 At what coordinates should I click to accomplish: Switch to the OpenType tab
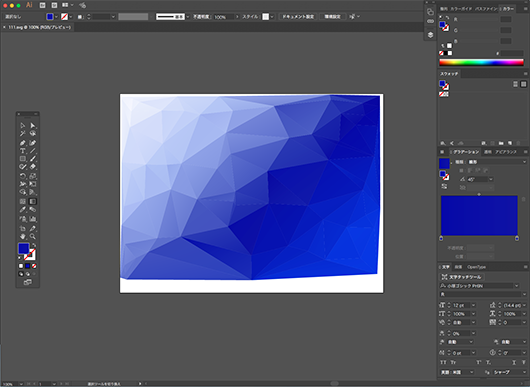tap(476, 267)
